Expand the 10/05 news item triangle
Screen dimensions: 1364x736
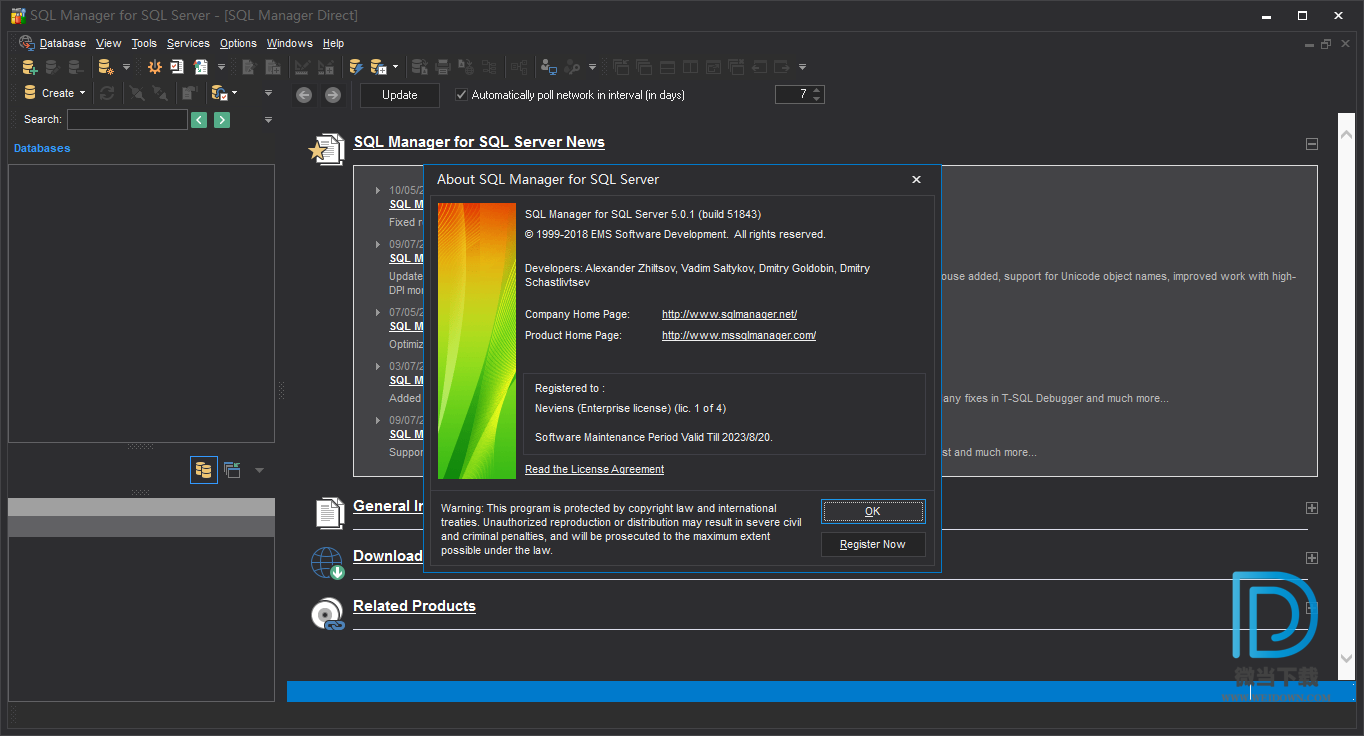pos(378,190)
